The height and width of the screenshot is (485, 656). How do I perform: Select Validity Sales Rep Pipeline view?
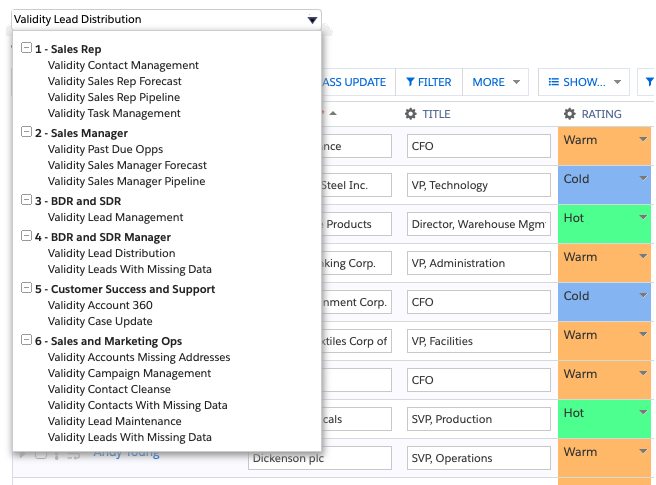(x=114, y=97)
